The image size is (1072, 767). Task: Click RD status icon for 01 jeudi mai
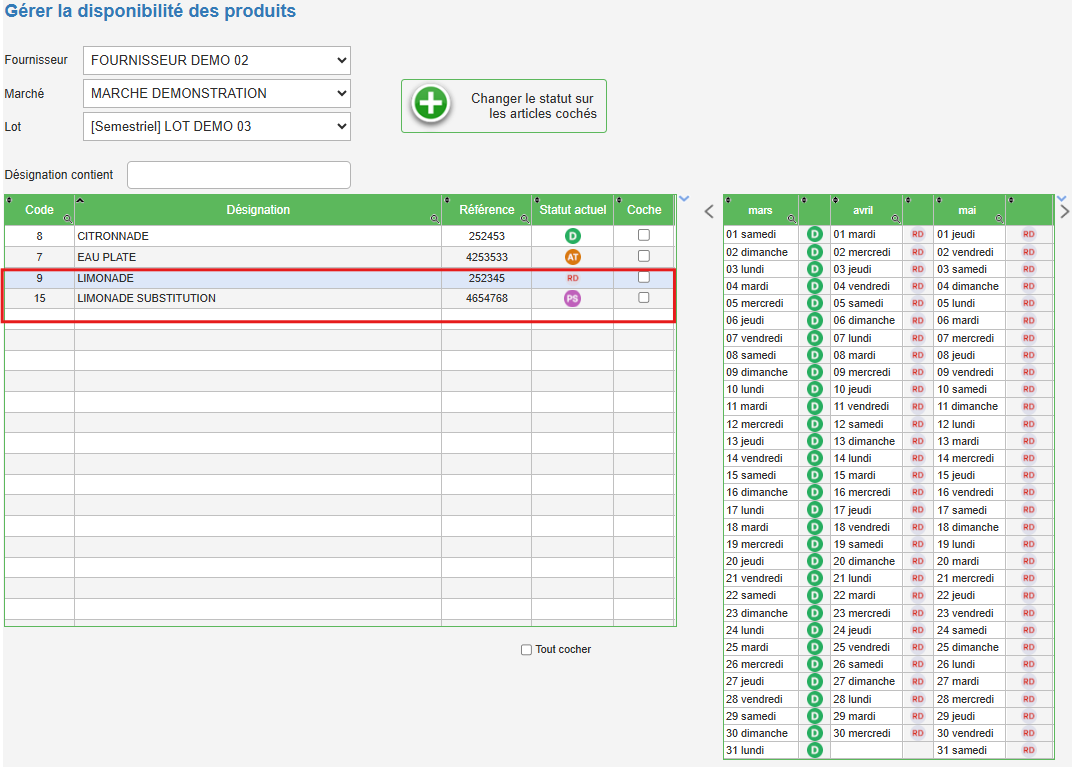coord(1028,234)
